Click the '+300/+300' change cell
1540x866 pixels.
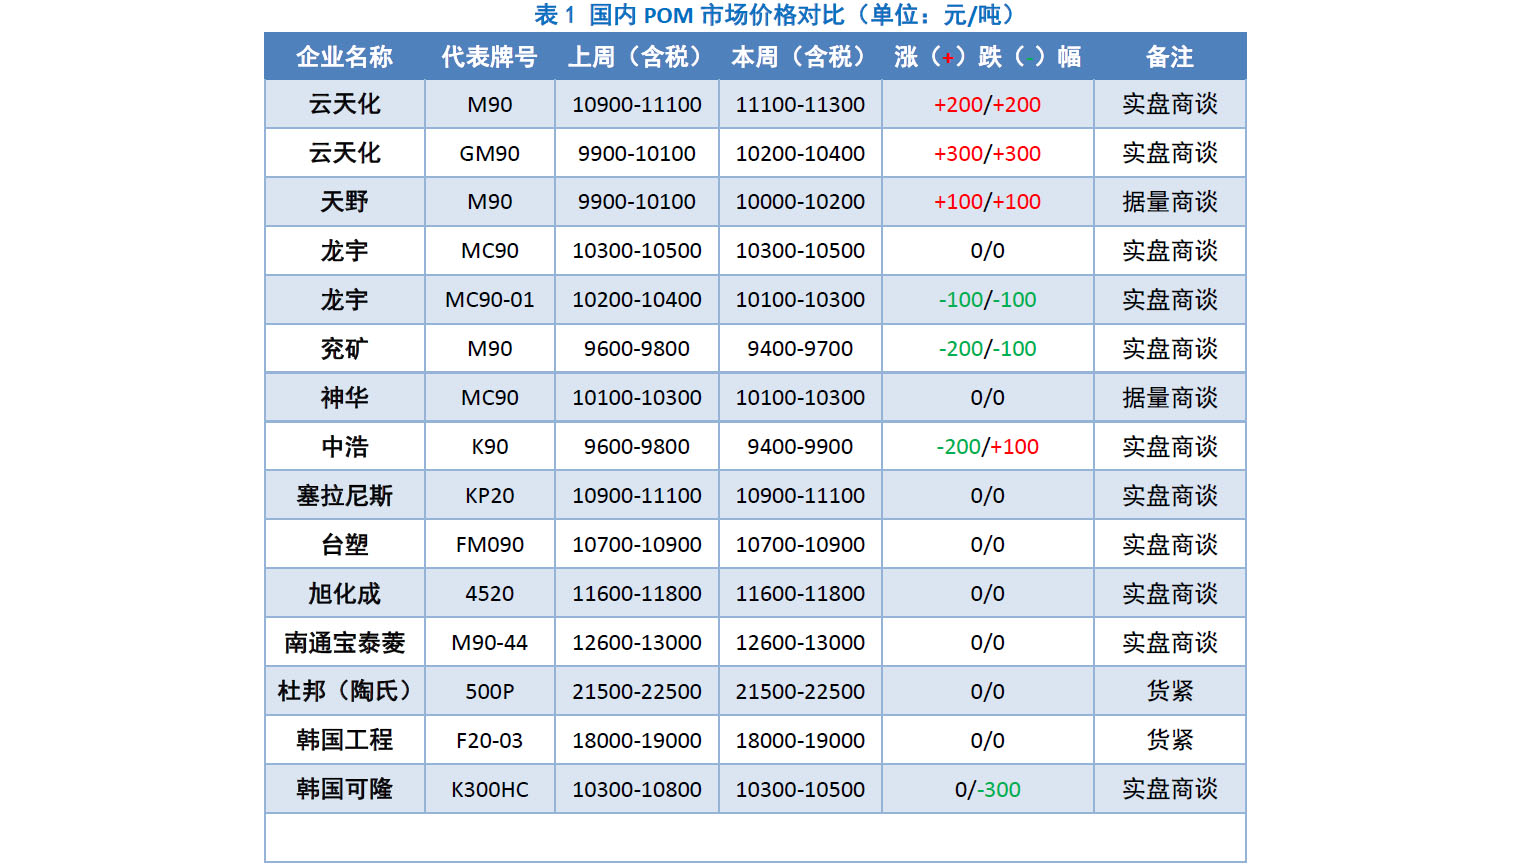(x=988, y=153)
